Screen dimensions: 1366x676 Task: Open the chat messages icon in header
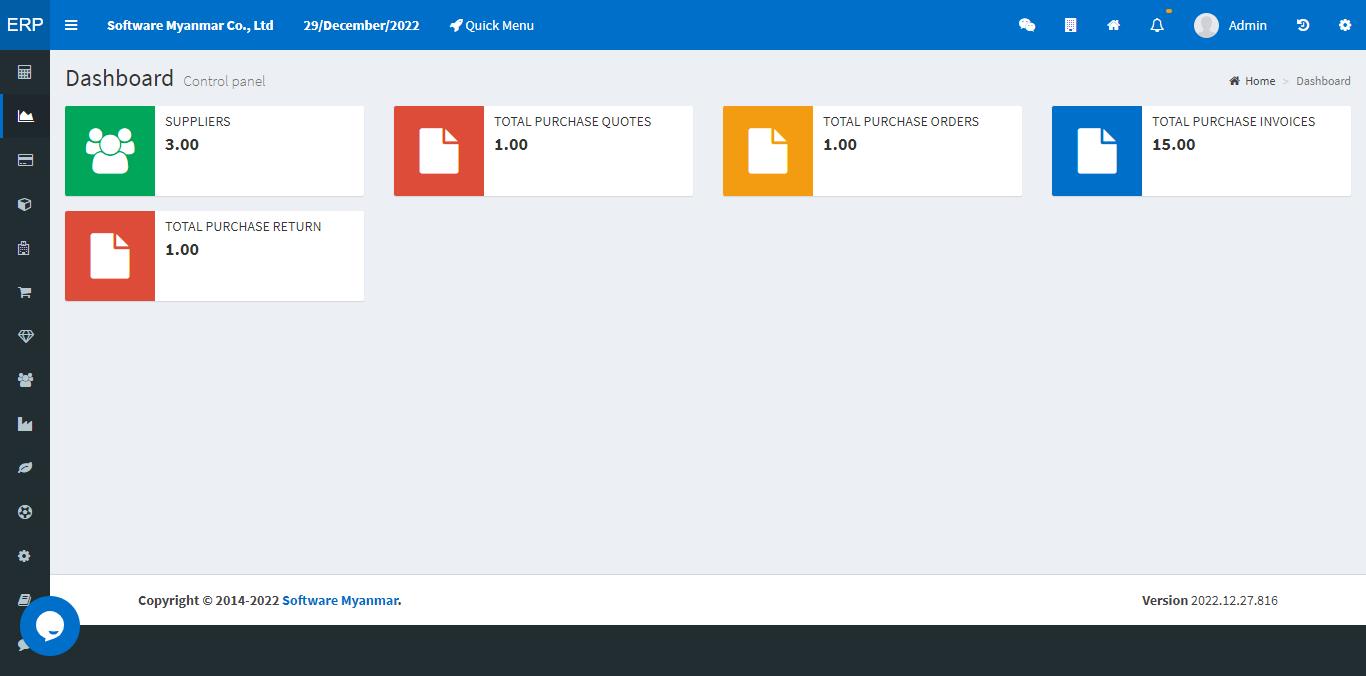(1027, 25)
